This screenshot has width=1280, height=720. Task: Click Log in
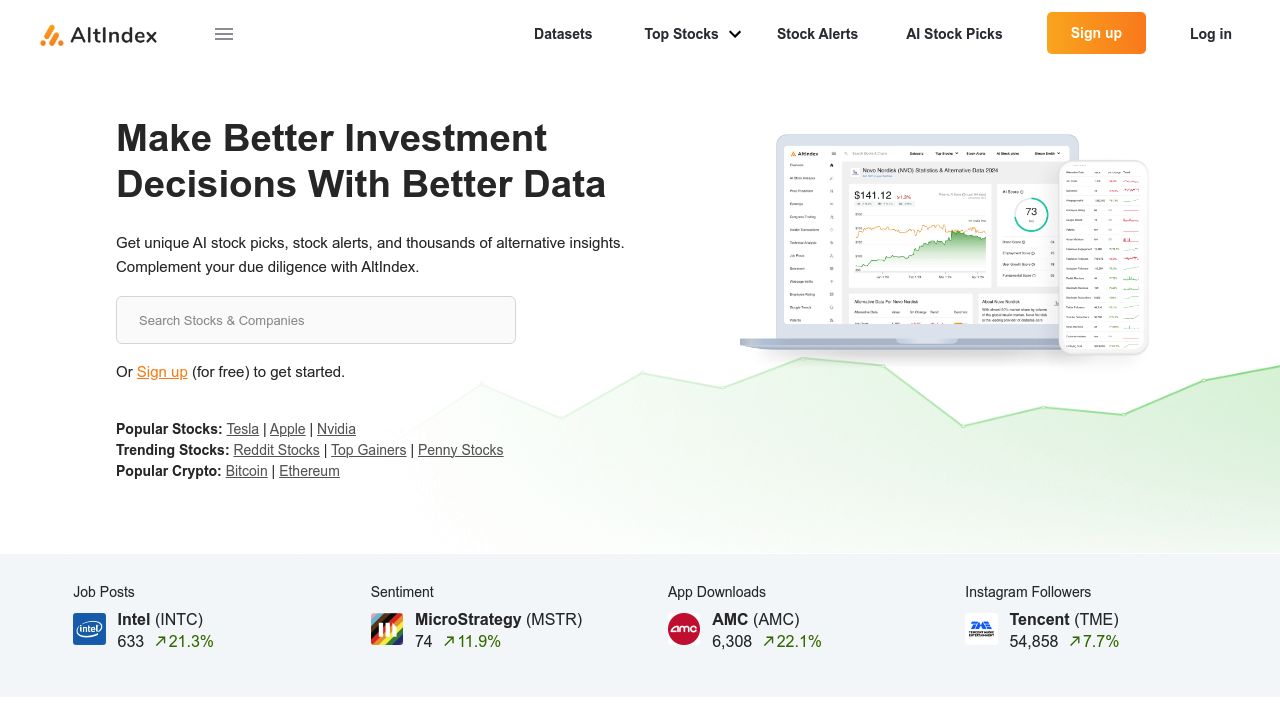coord(1211,34)
